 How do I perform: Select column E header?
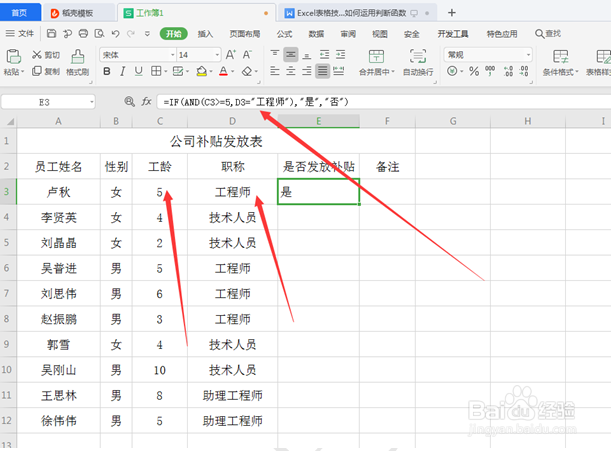click(318, 121)
